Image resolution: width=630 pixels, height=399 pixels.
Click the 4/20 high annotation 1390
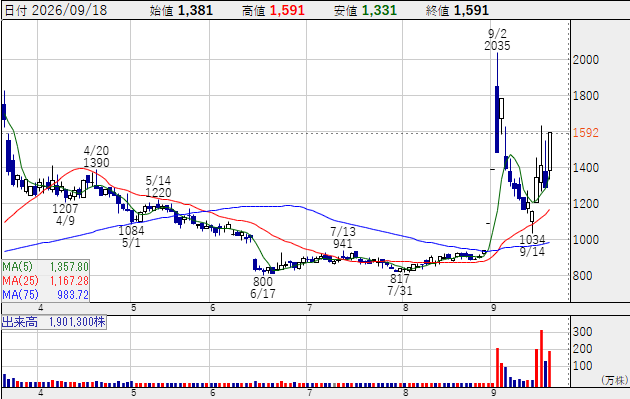[96, 162]
